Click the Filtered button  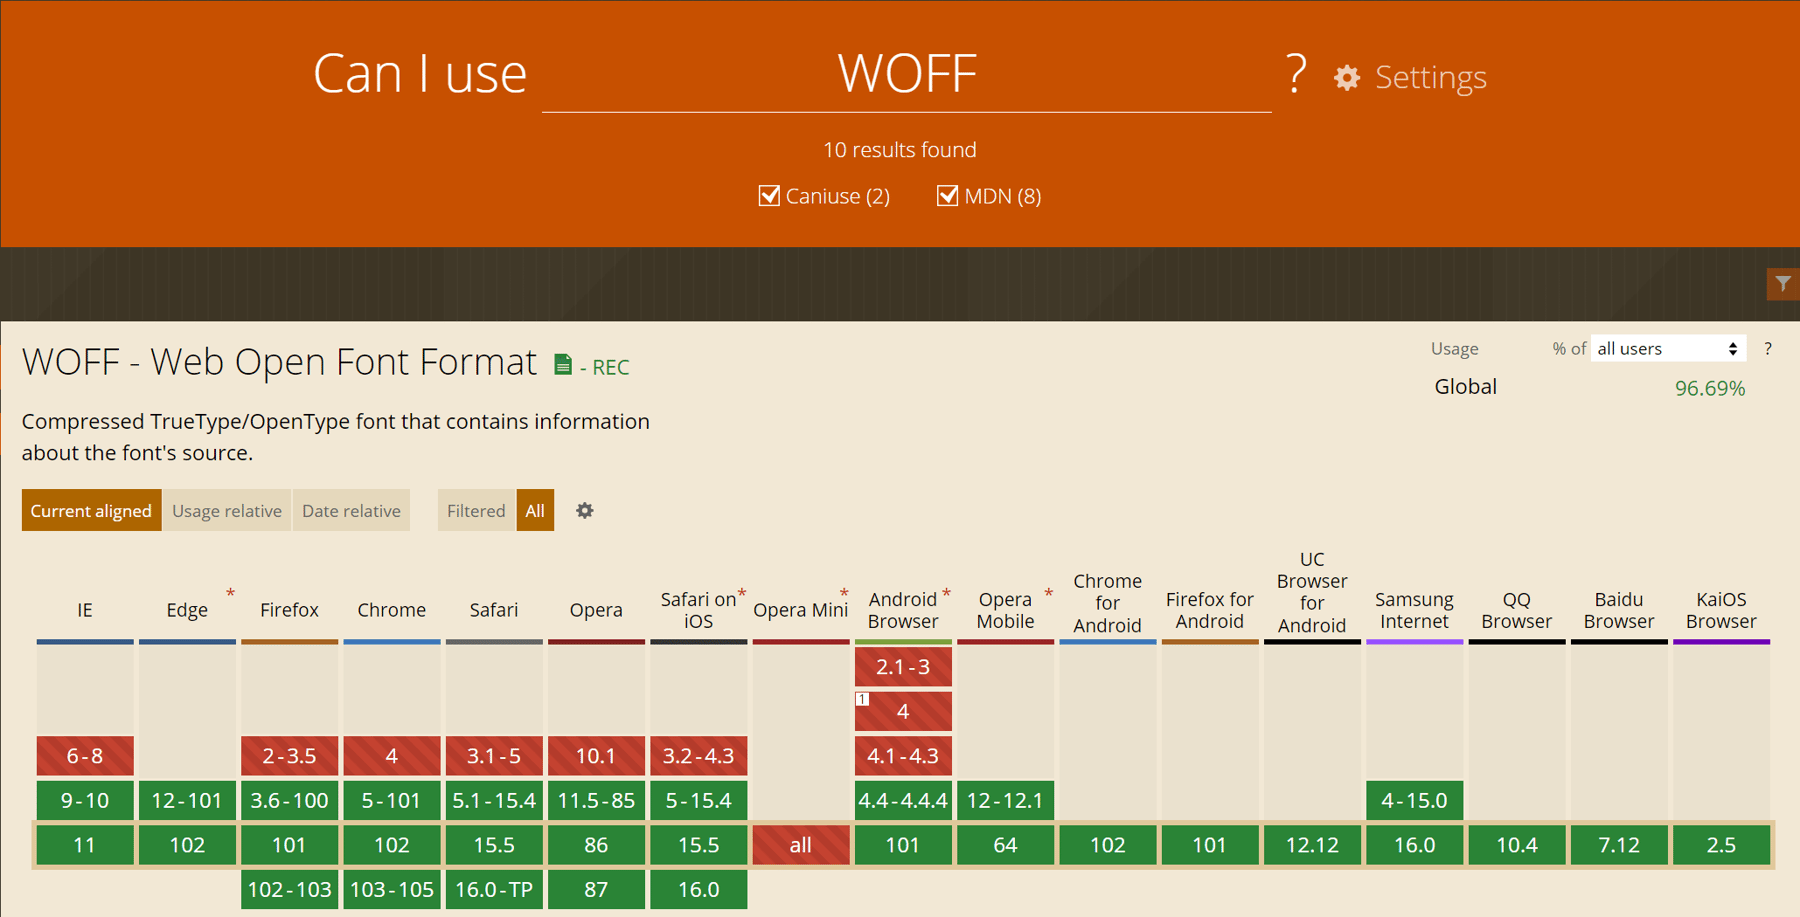coord(476,510)
